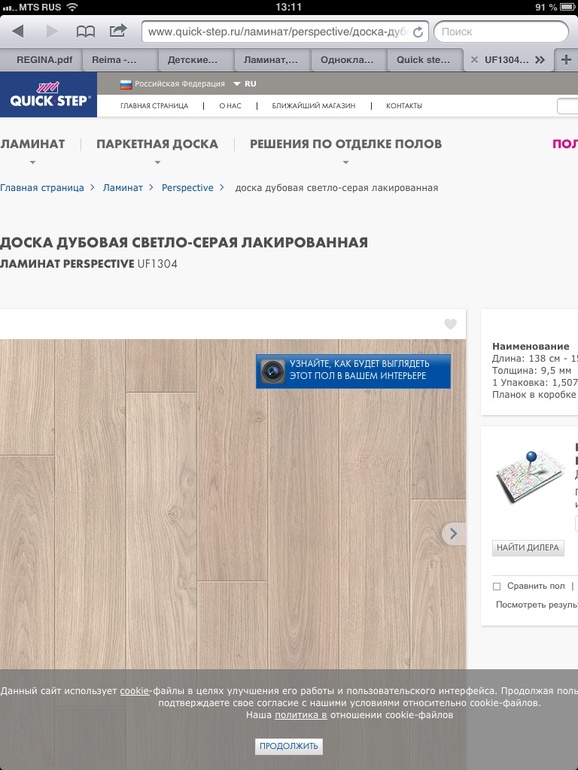Close the UF1304 tab with X
Viewport: 578px width, 770px height.
474,60
